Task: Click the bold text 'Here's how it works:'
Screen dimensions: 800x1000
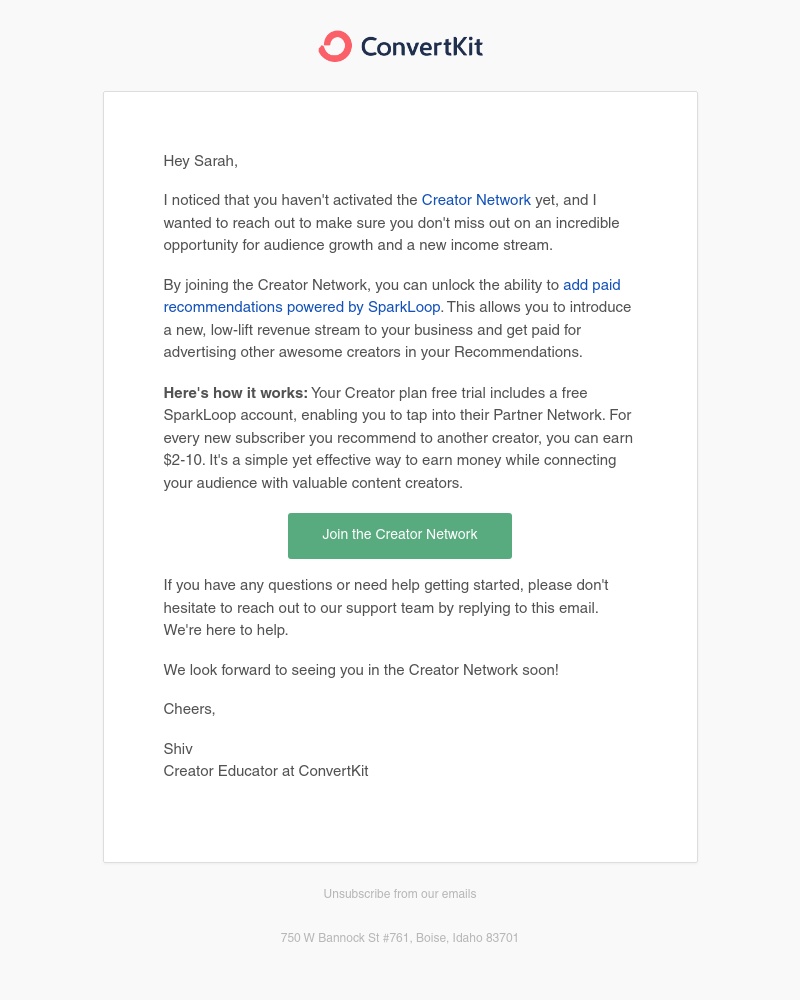Action: pyautogui.click(x=235, y=393)
